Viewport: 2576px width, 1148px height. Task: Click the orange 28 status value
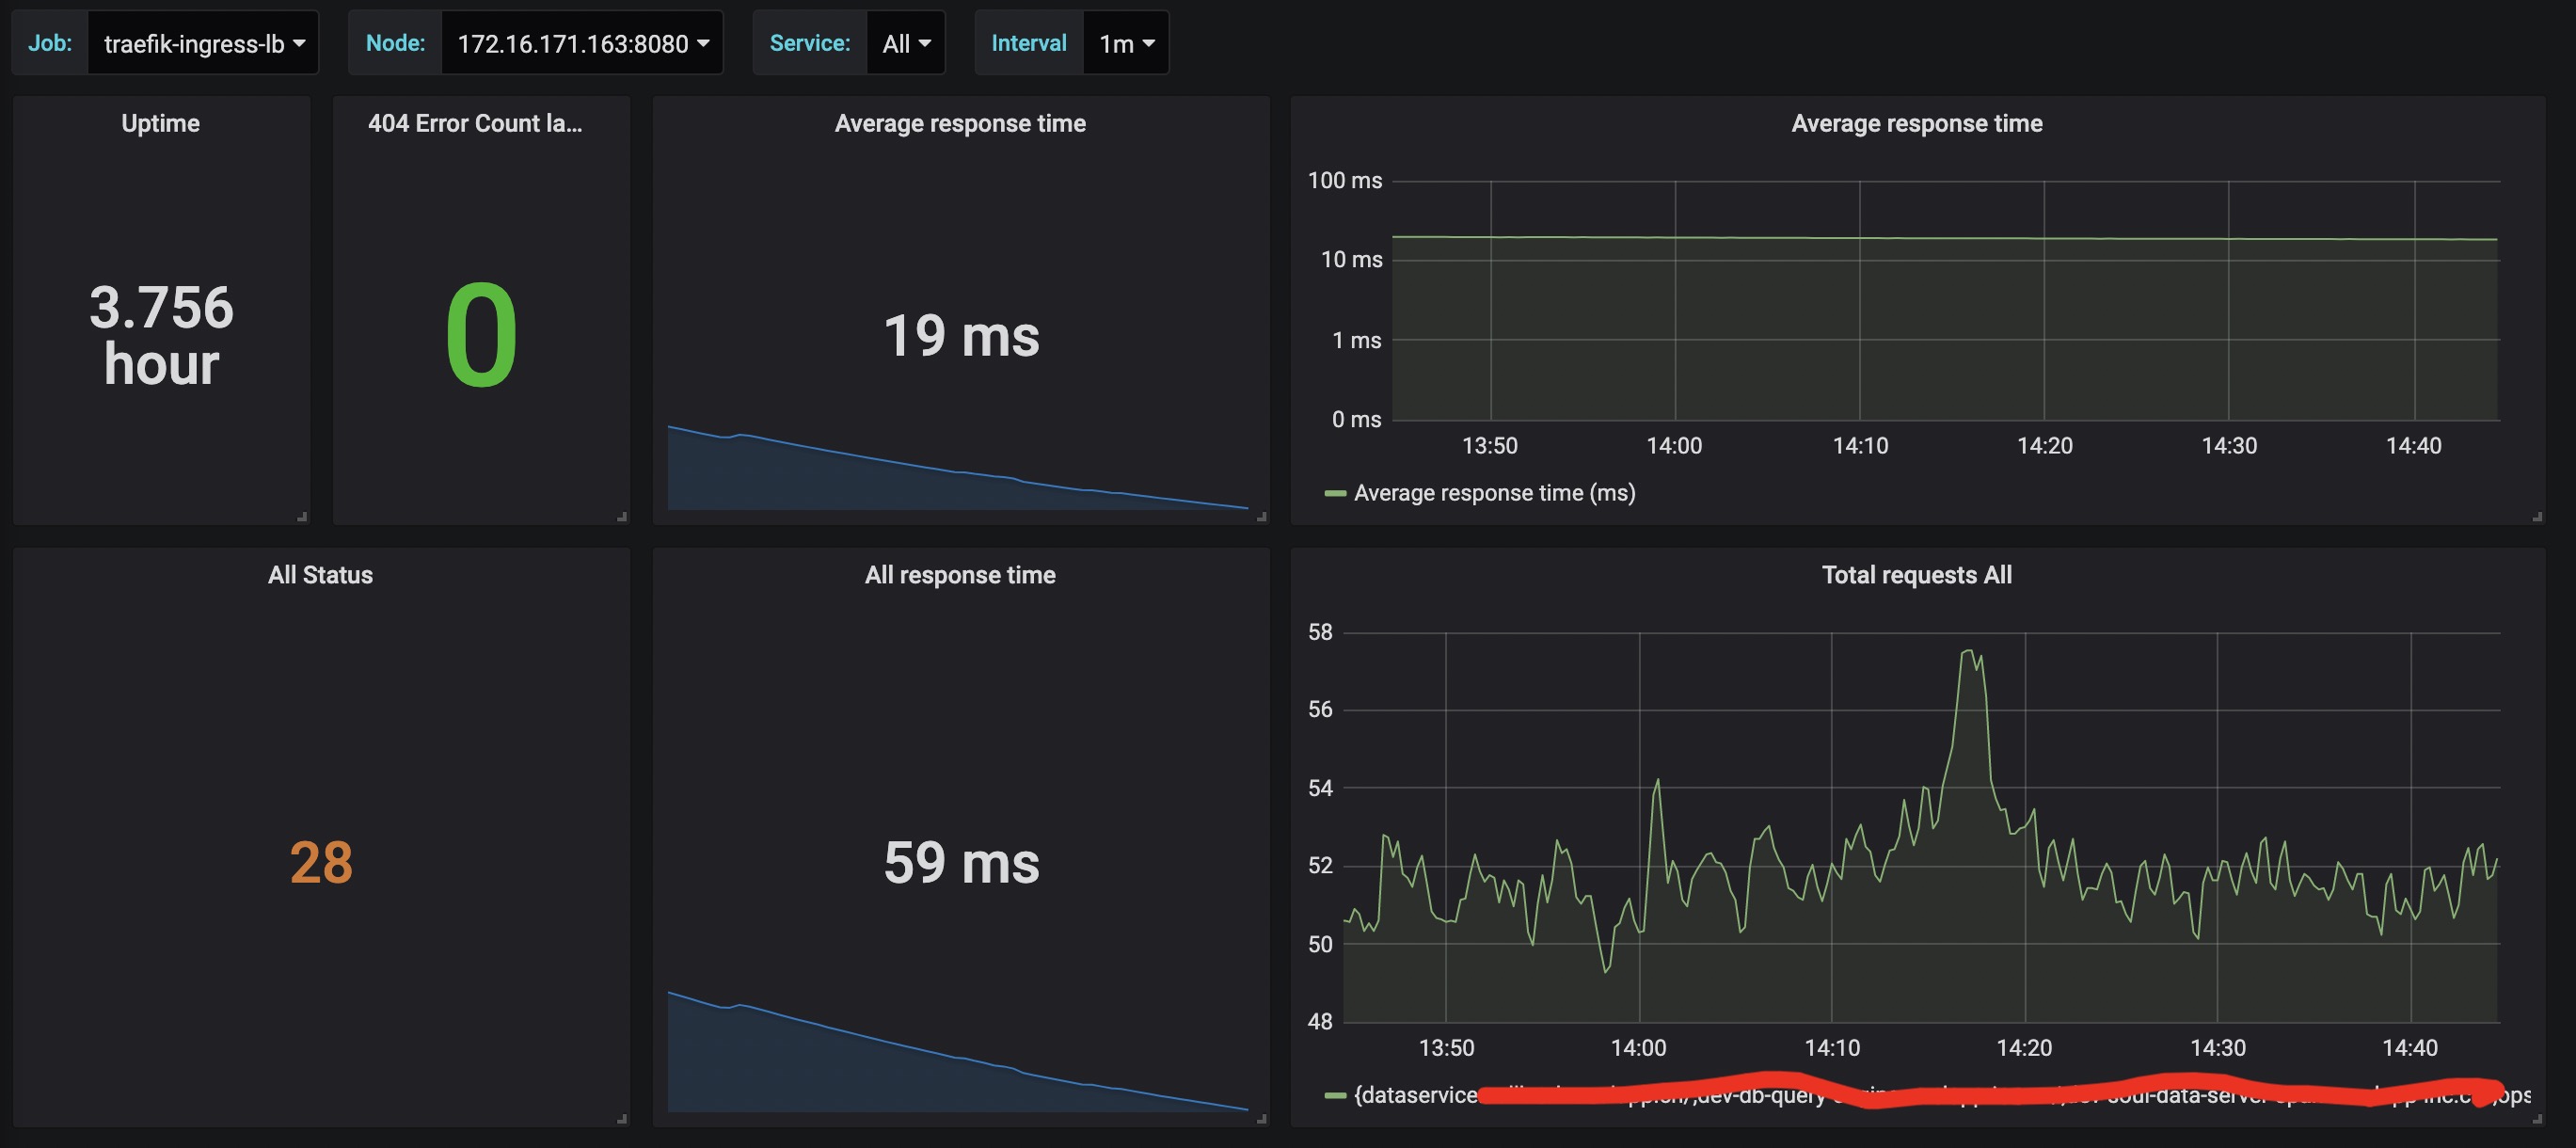321,862
